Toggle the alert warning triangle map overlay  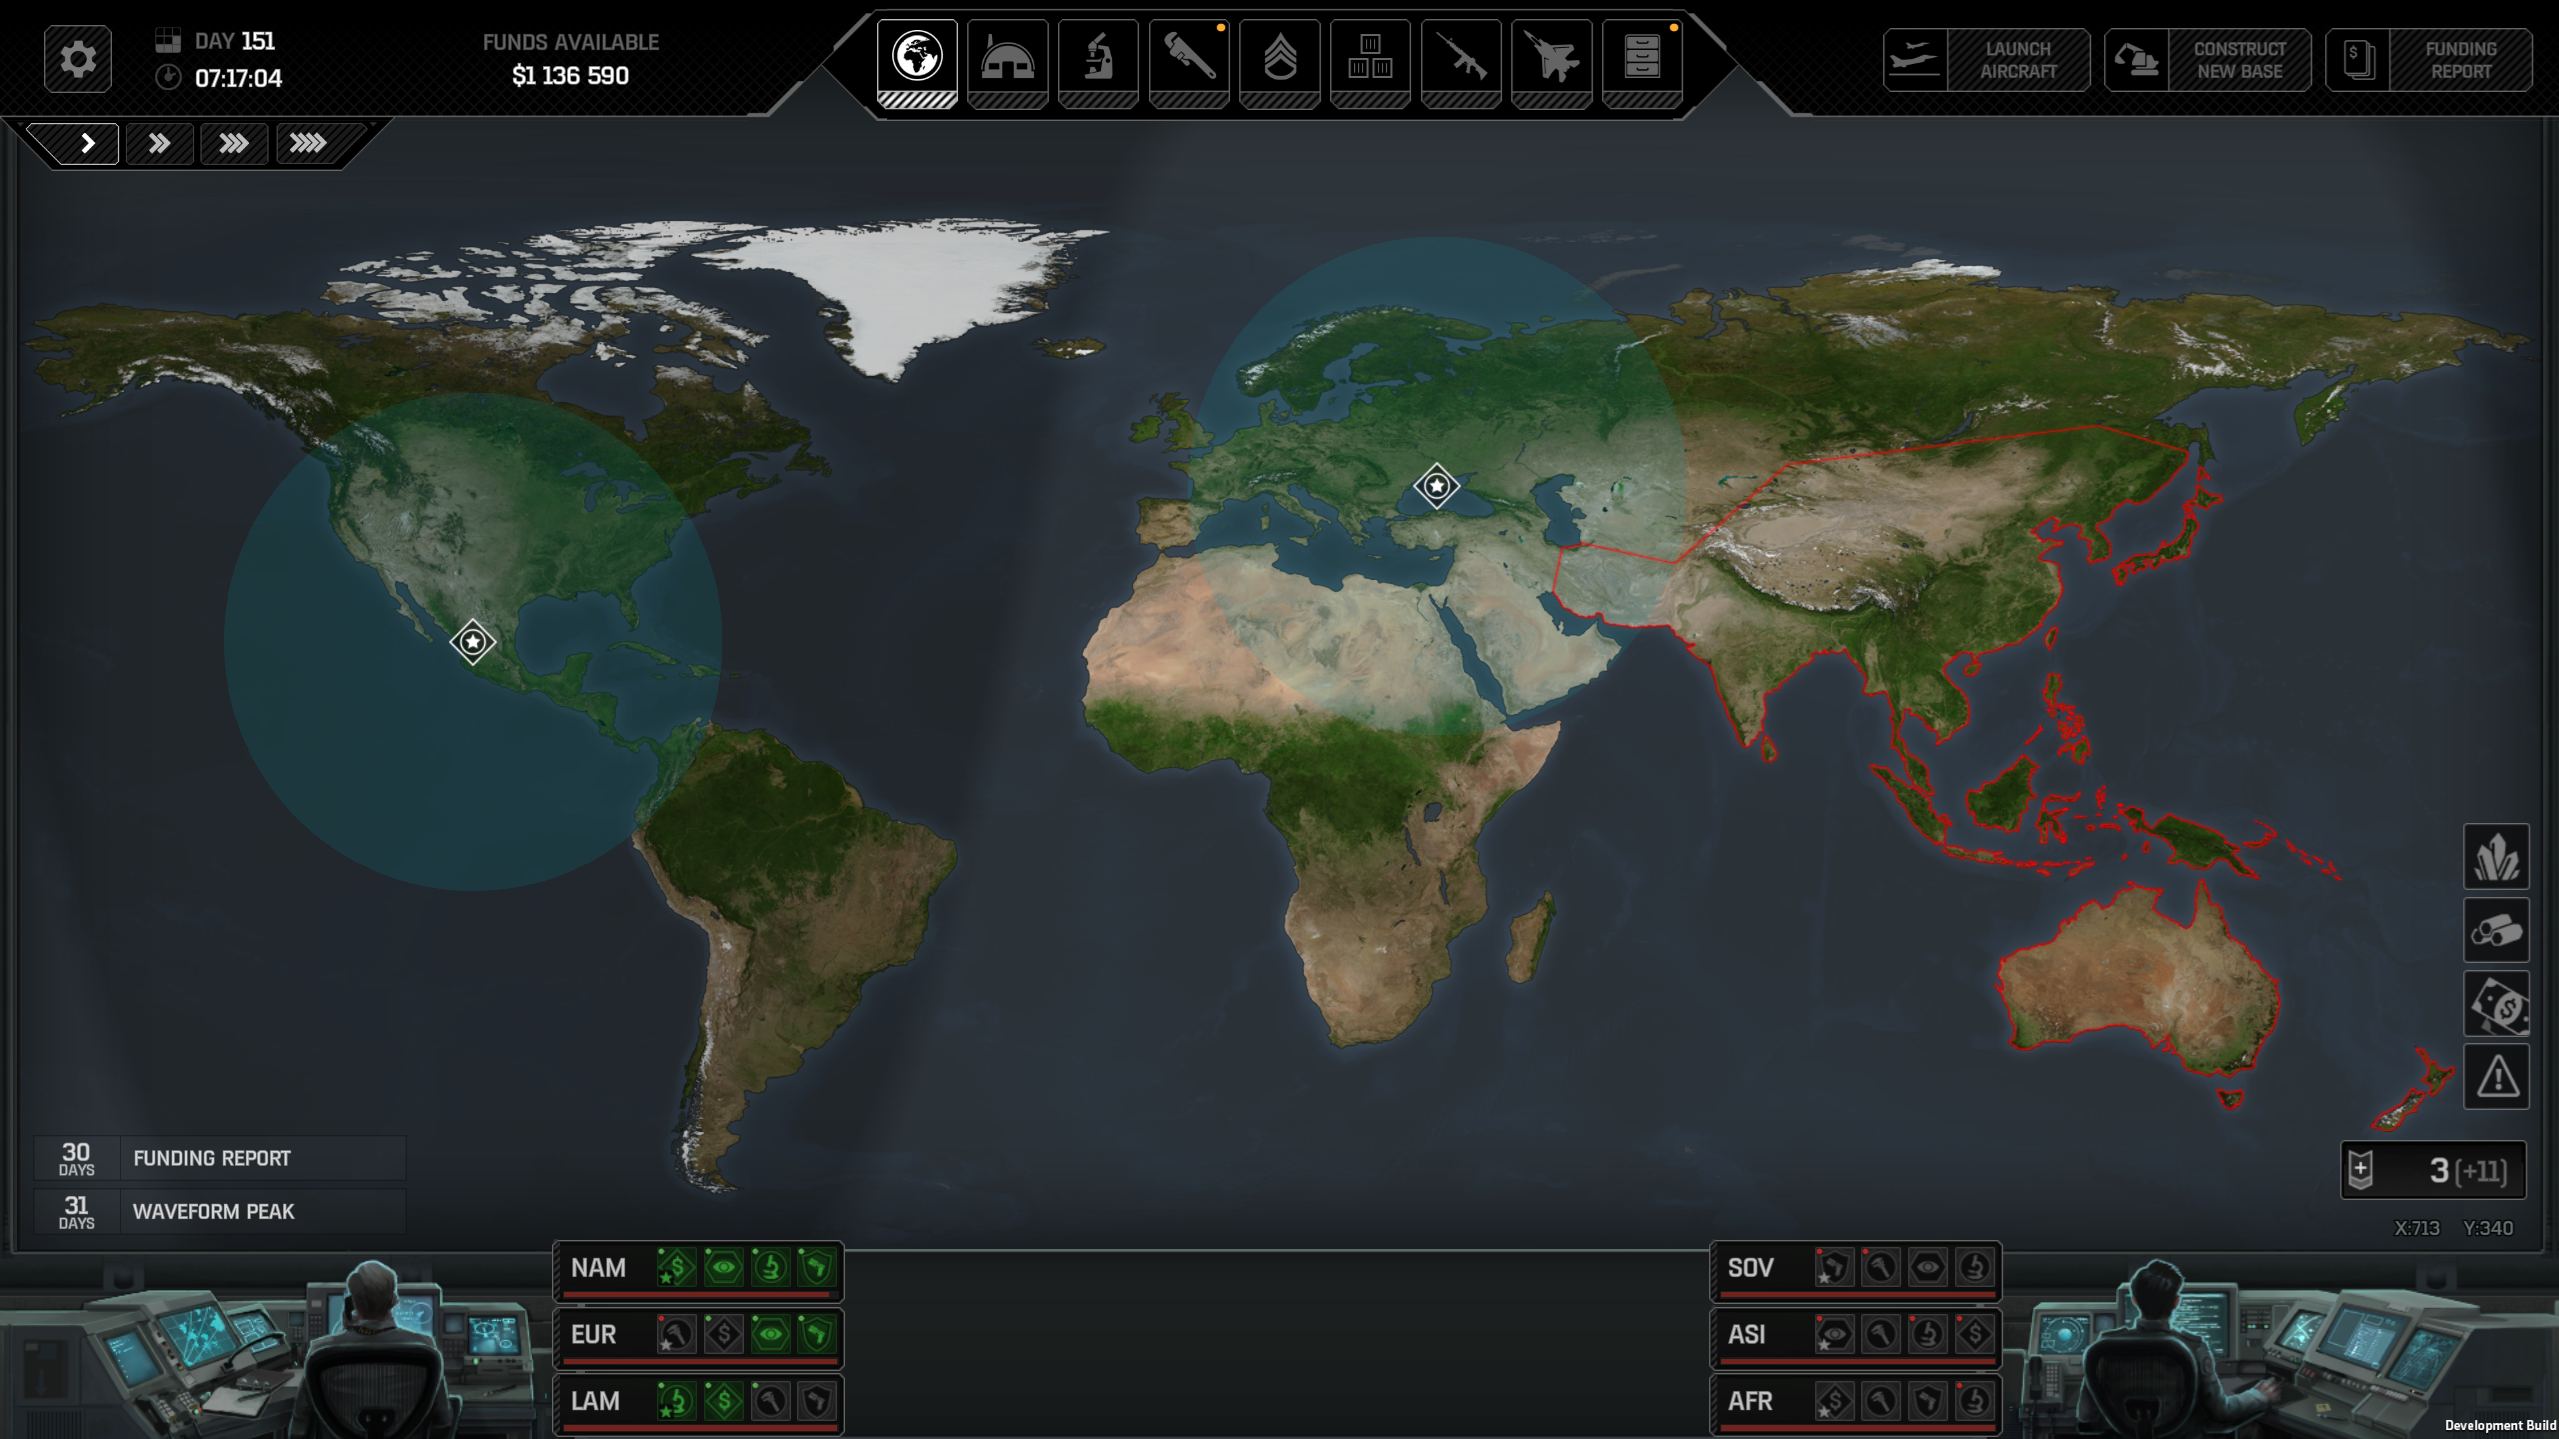click(2496, 1078)
